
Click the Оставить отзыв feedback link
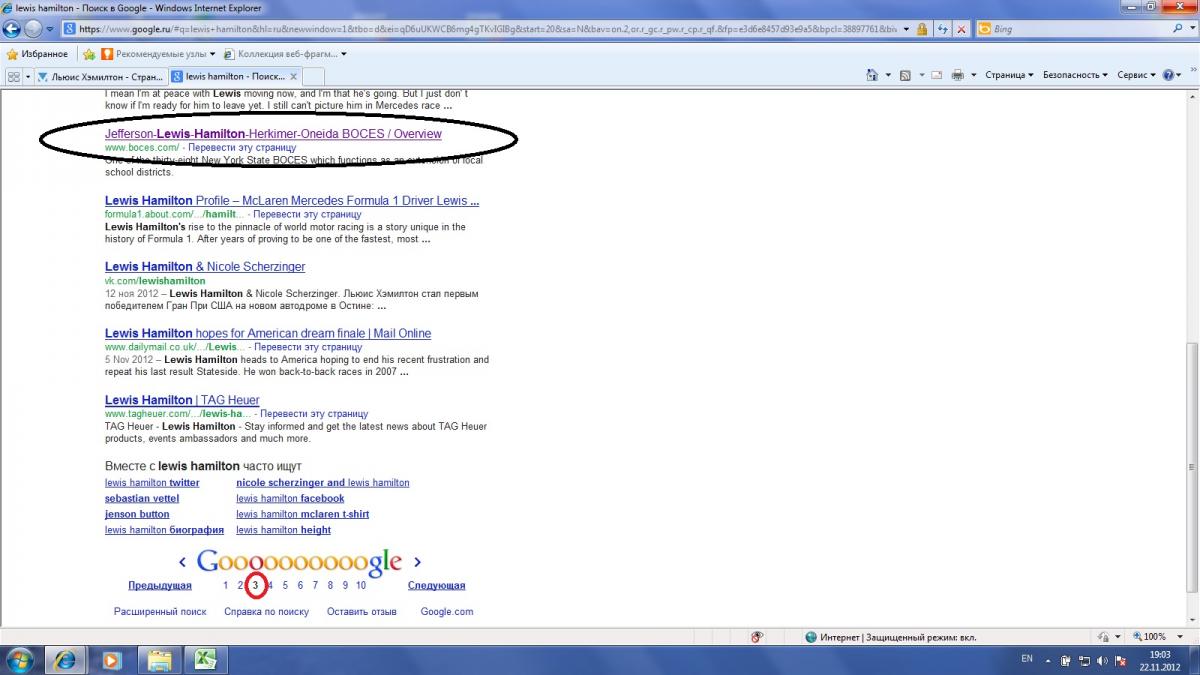point(362,611)
